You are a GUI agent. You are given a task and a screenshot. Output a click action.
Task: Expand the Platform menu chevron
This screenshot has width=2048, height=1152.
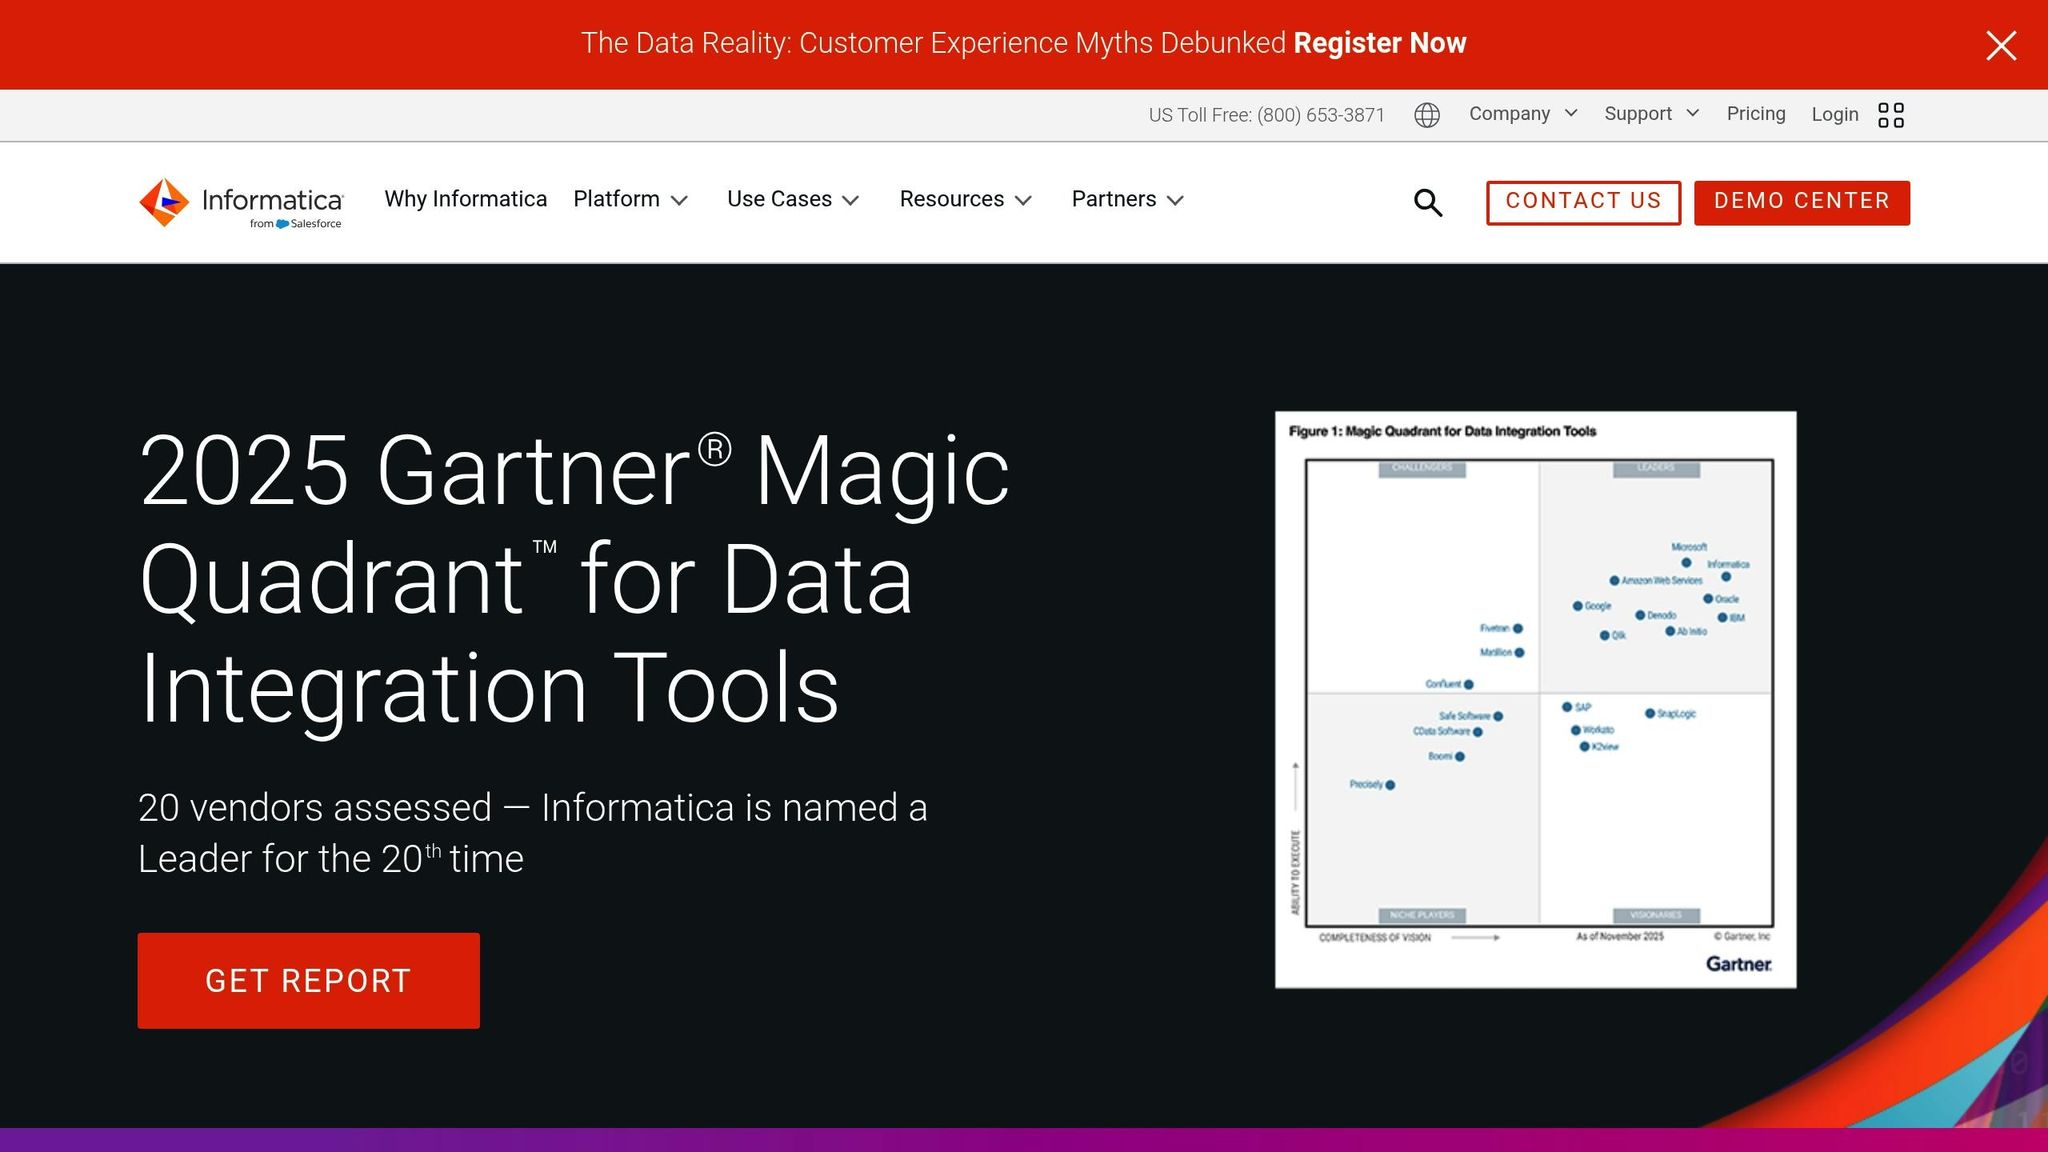tap(679, 201)
